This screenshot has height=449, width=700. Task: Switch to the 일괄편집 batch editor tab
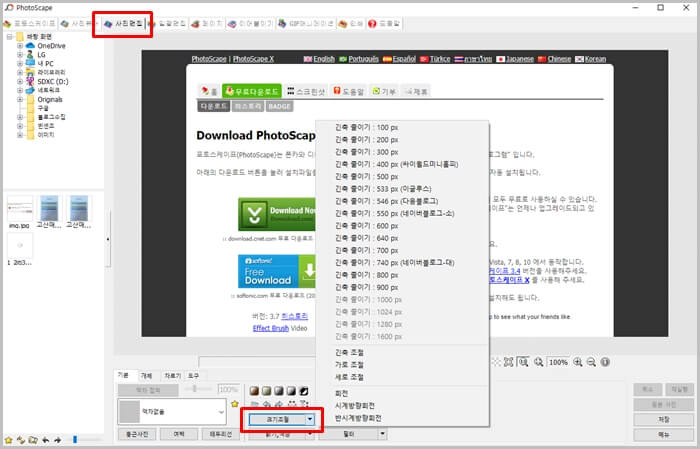[x=169, y=23]
